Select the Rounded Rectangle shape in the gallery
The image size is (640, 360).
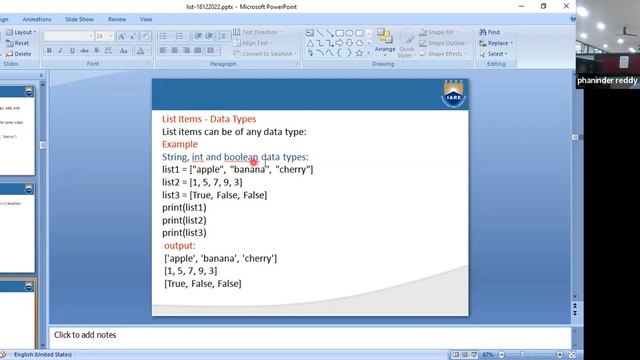click(x=359, y=33)
